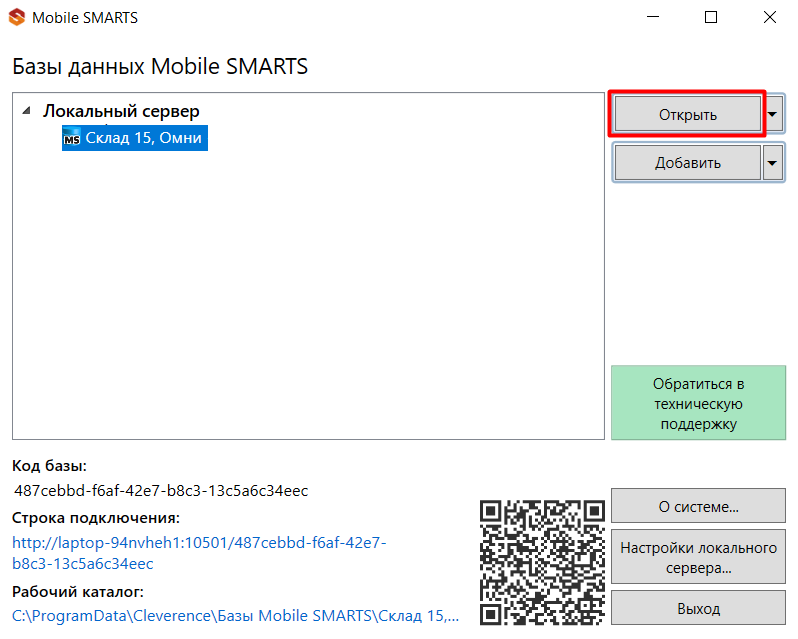Open Настройки локального сервера...
Screen dimensions: 798x639
698,557
